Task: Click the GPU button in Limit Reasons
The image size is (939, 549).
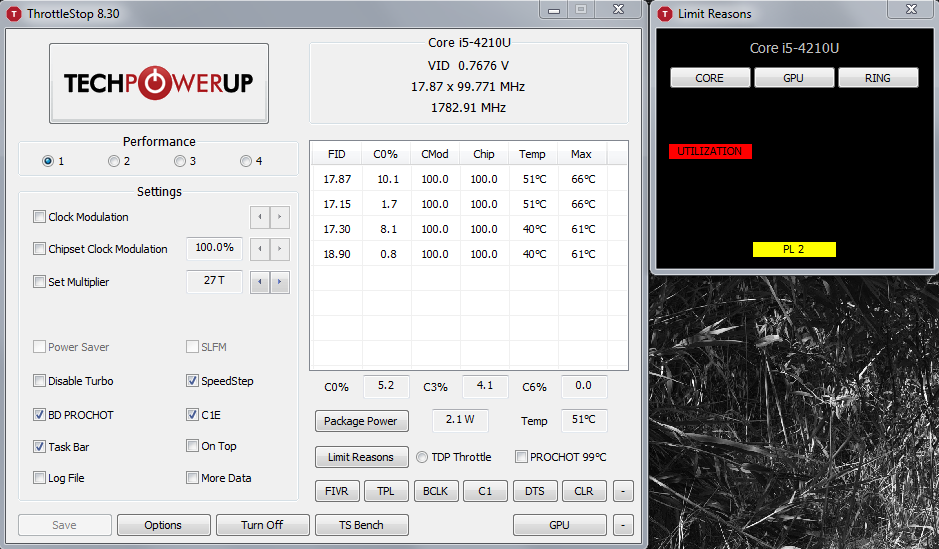Action: (793, 78)
